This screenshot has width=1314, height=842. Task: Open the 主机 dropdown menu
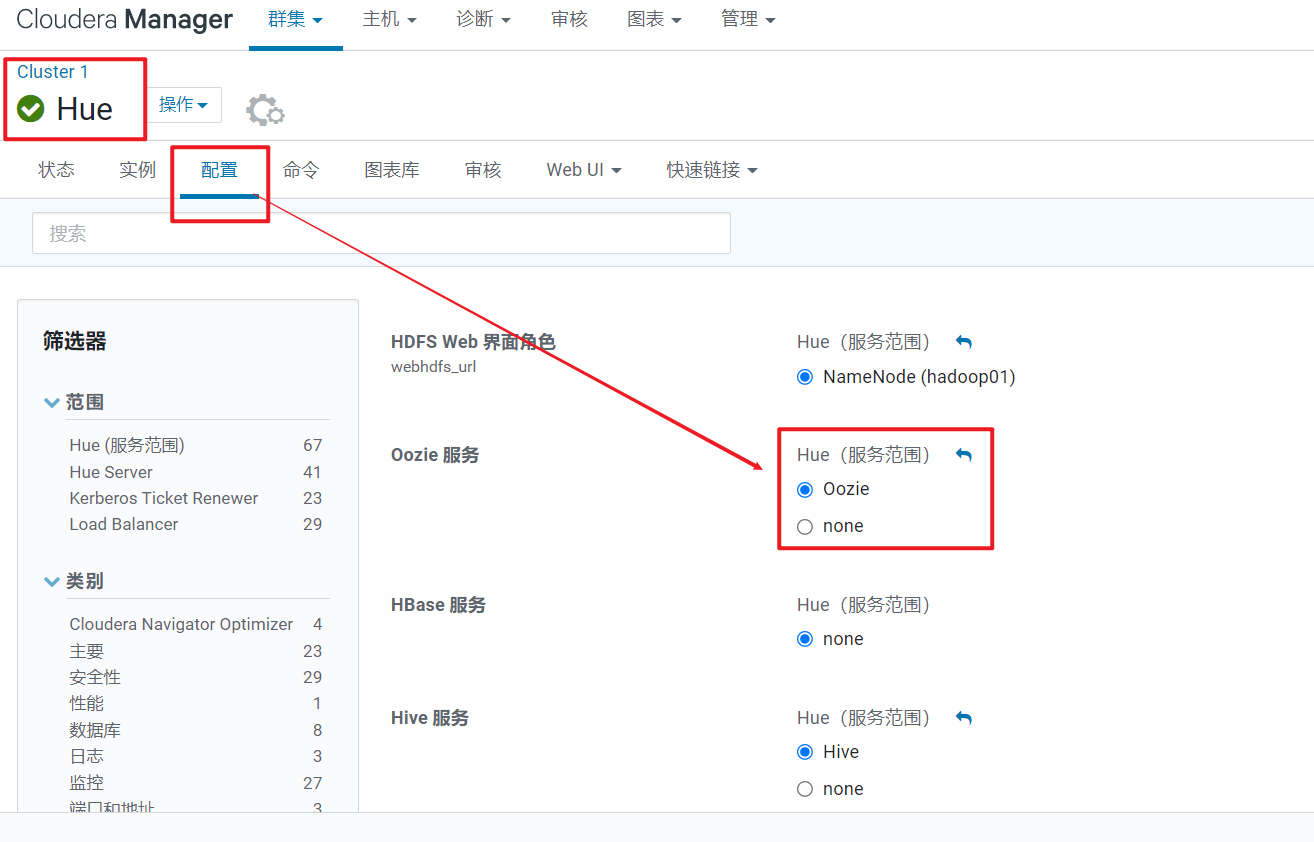[390, 19]
